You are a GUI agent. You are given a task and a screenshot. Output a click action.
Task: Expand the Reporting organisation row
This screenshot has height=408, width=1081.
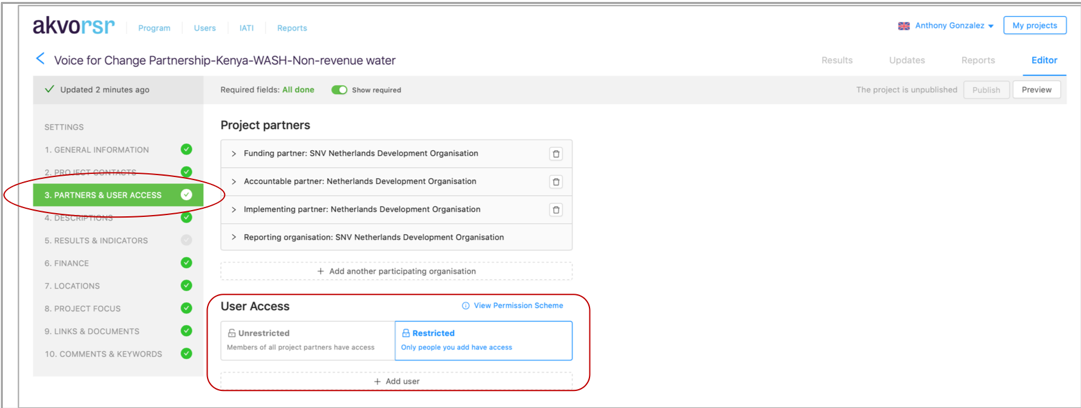coord(234,238)
